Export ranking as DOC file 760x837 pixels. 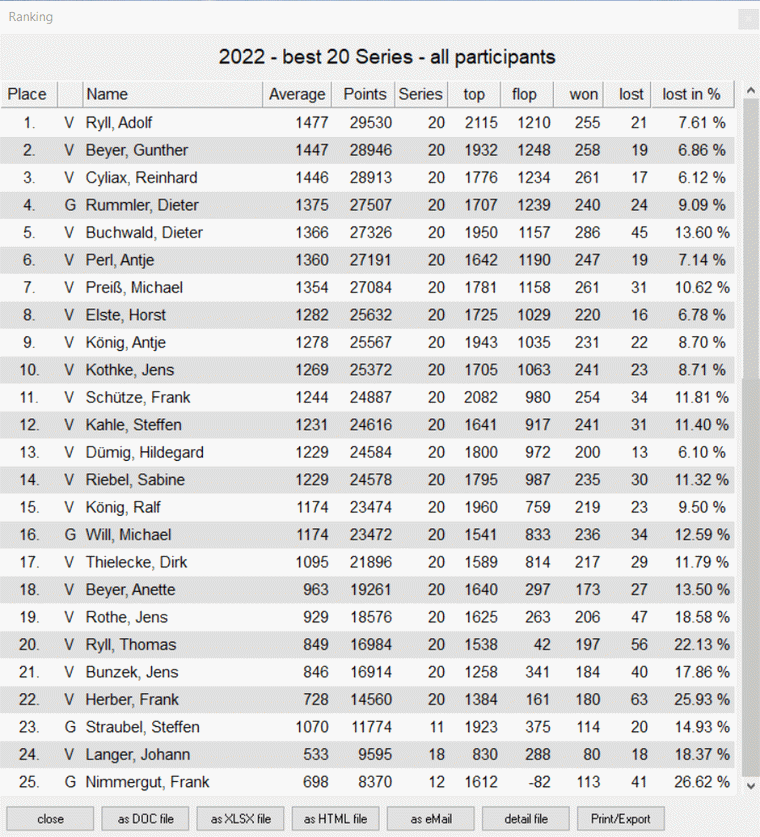(145, 818)
